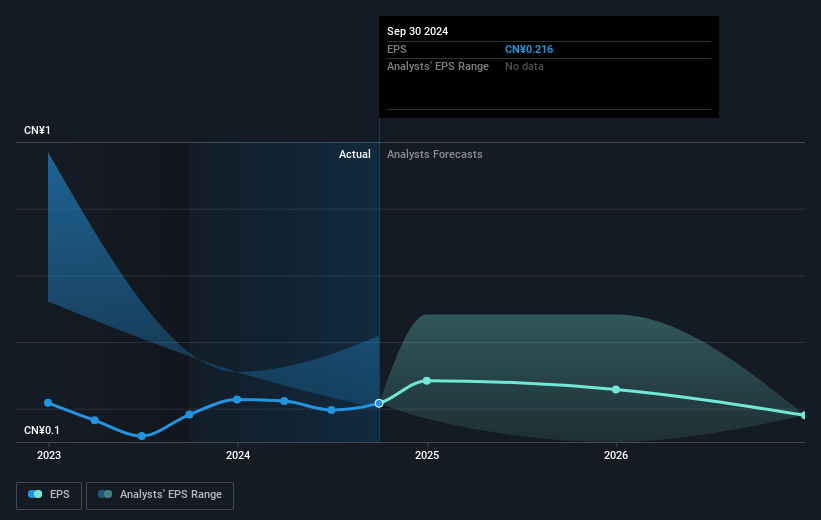Select the lowest EPS point in mid-2023

point(141,436)
